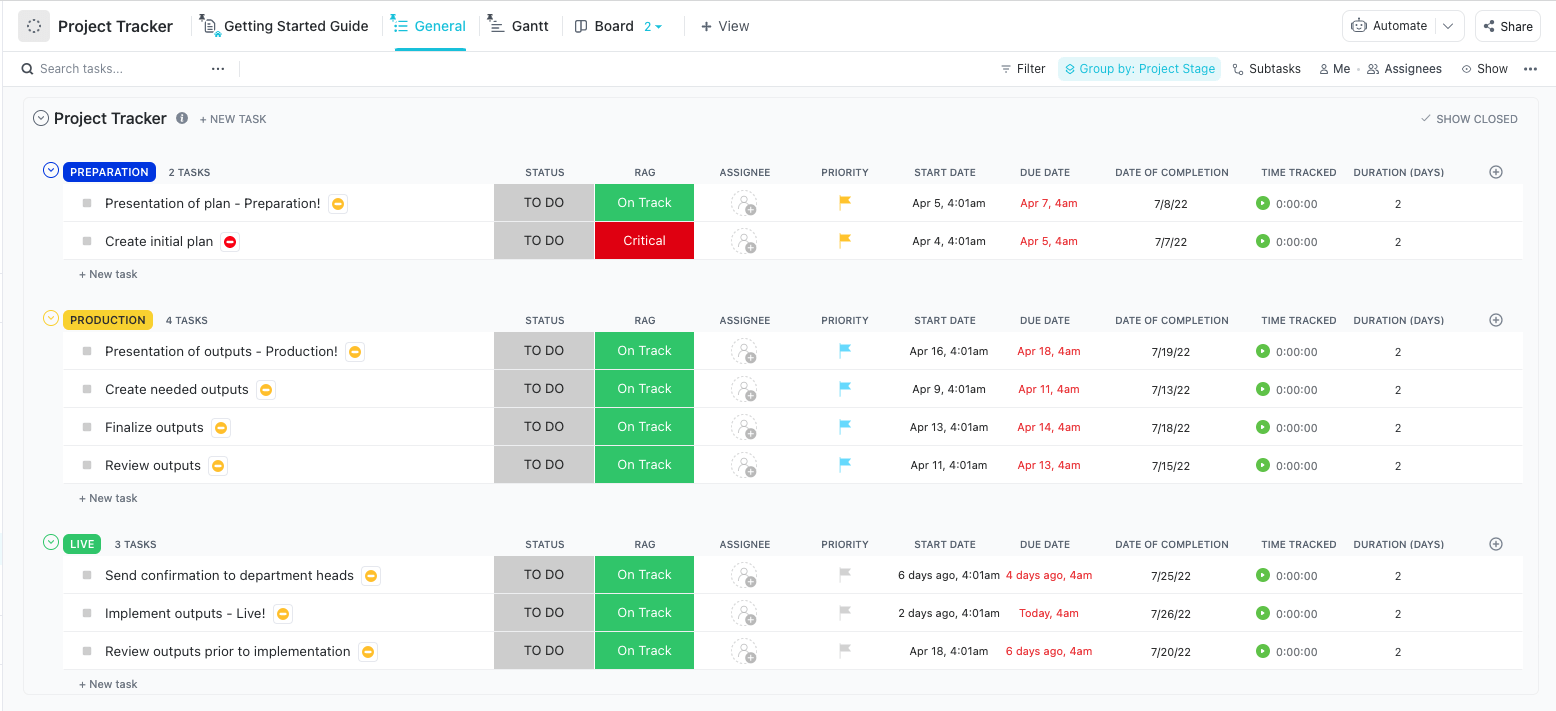Viewport: 1556px width, 711px height.
Task: Add a column in the Preparation group
Action: click(1496, 172)
